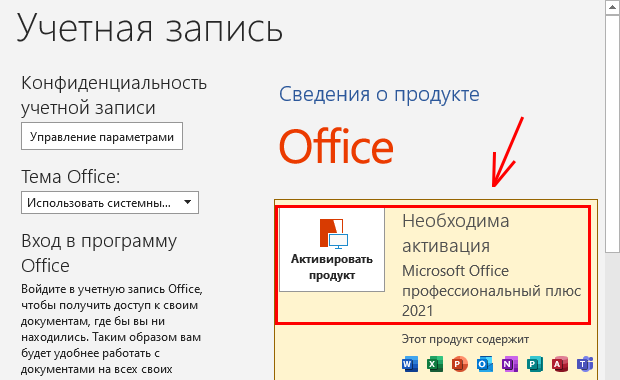This screenshot has width=620, height=380.
Task: Click the PowerPoint app icon
Action: pyautogui.click(x=459, y=364)
